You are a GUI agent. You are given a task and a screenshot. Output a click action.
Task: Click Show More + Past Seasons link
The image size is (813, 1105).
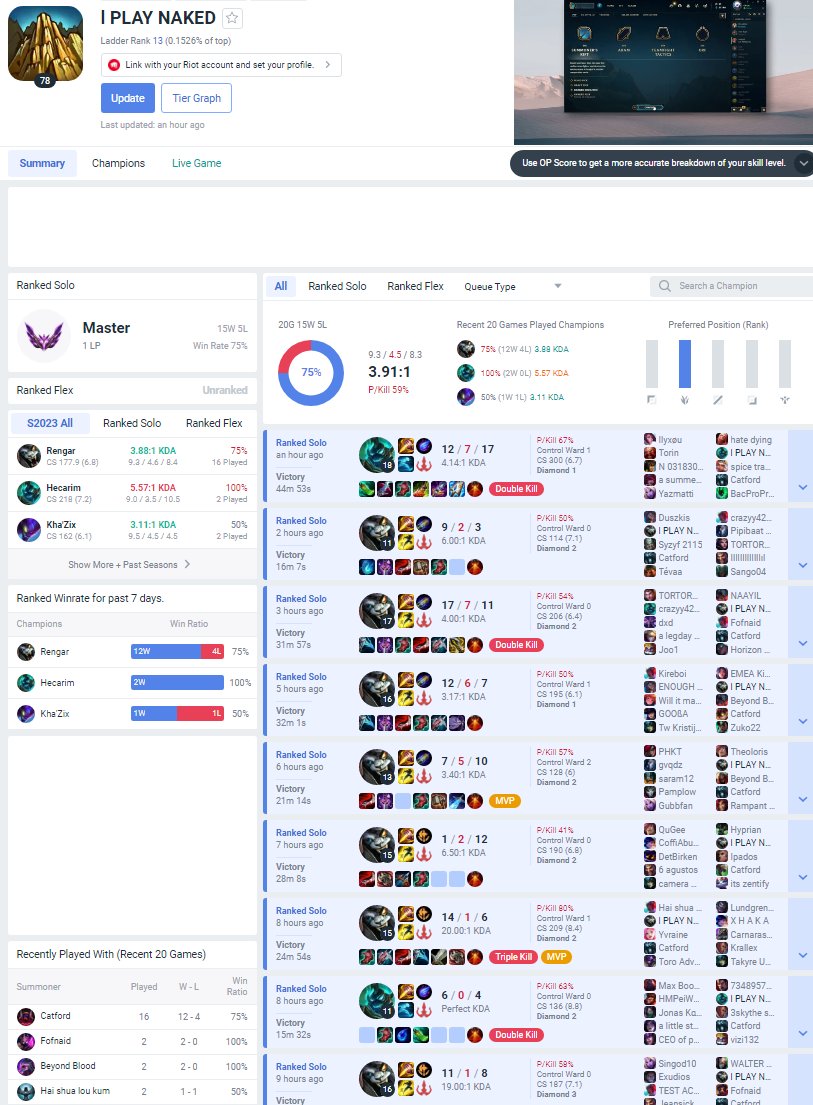click(x=130, y=564)
